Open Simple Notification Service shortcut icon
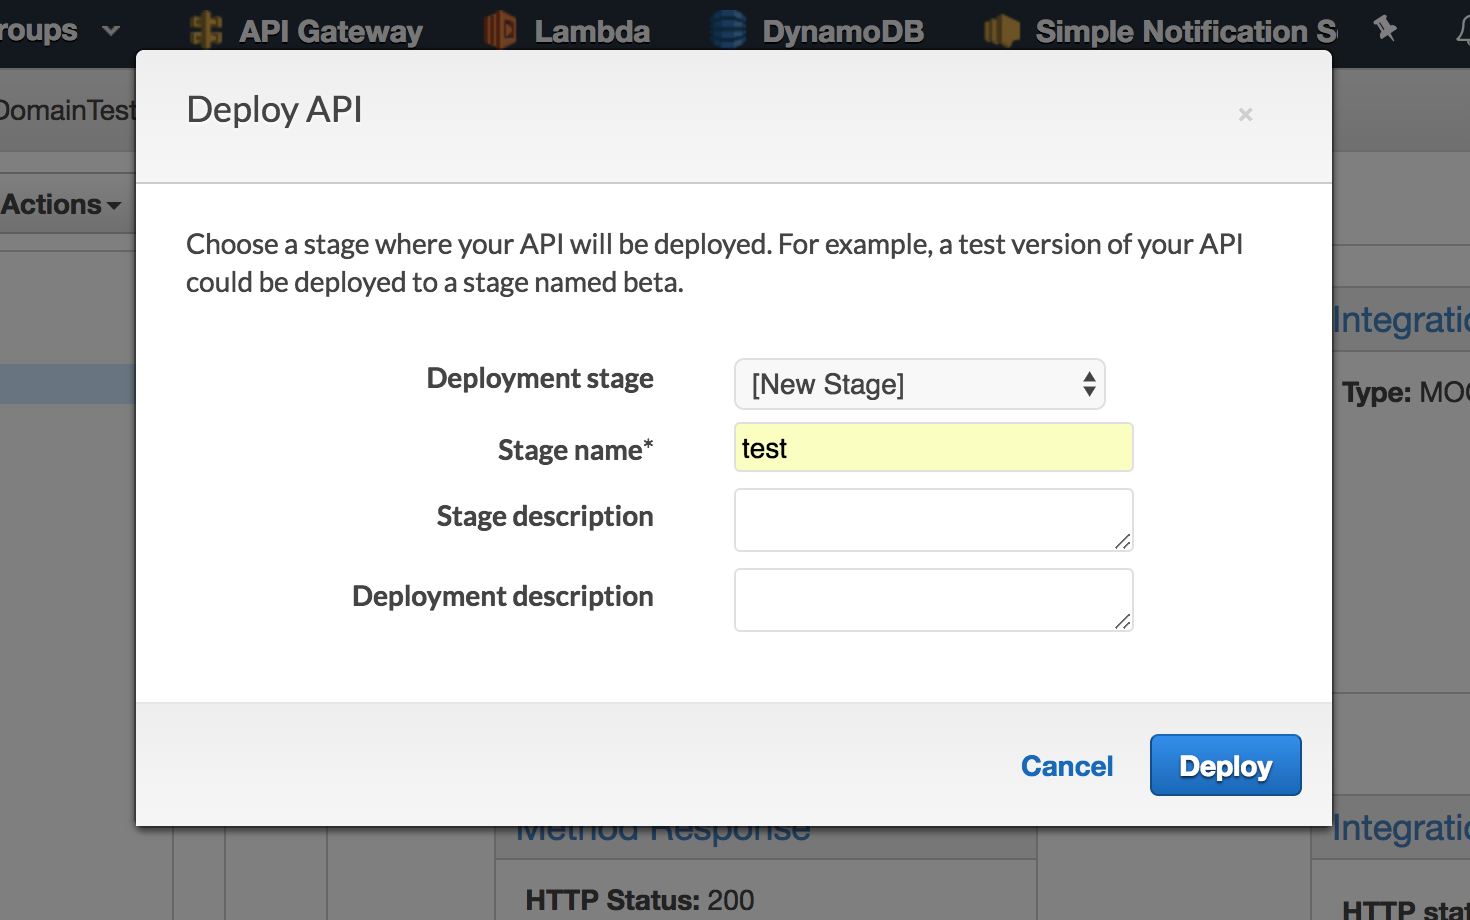 pos(1001,30)
